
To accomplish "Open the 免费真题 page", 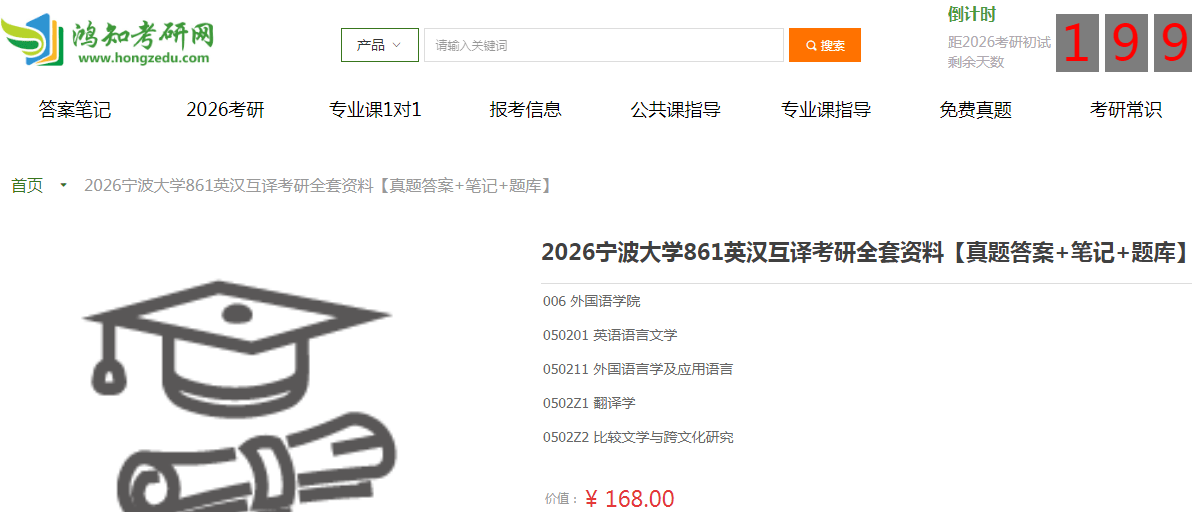I will (x=975, y=110).
